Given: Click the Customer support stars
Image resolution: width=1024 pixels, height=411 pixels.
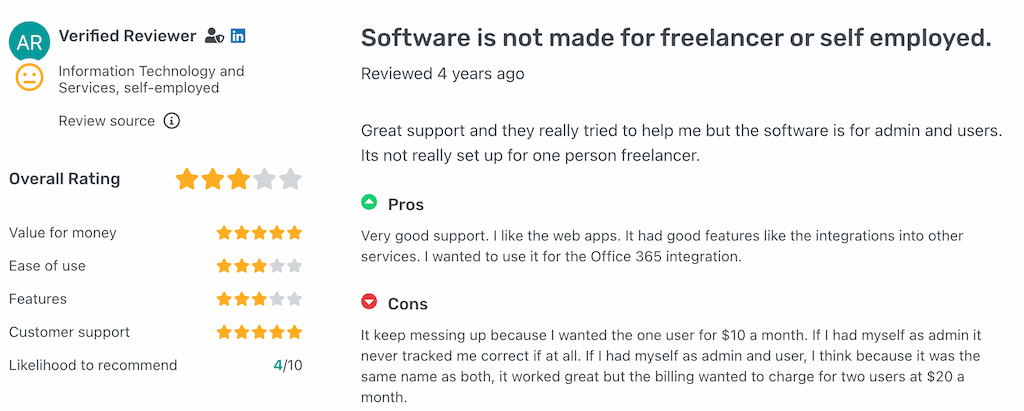Looking at the screenshot, I should 259,332.
